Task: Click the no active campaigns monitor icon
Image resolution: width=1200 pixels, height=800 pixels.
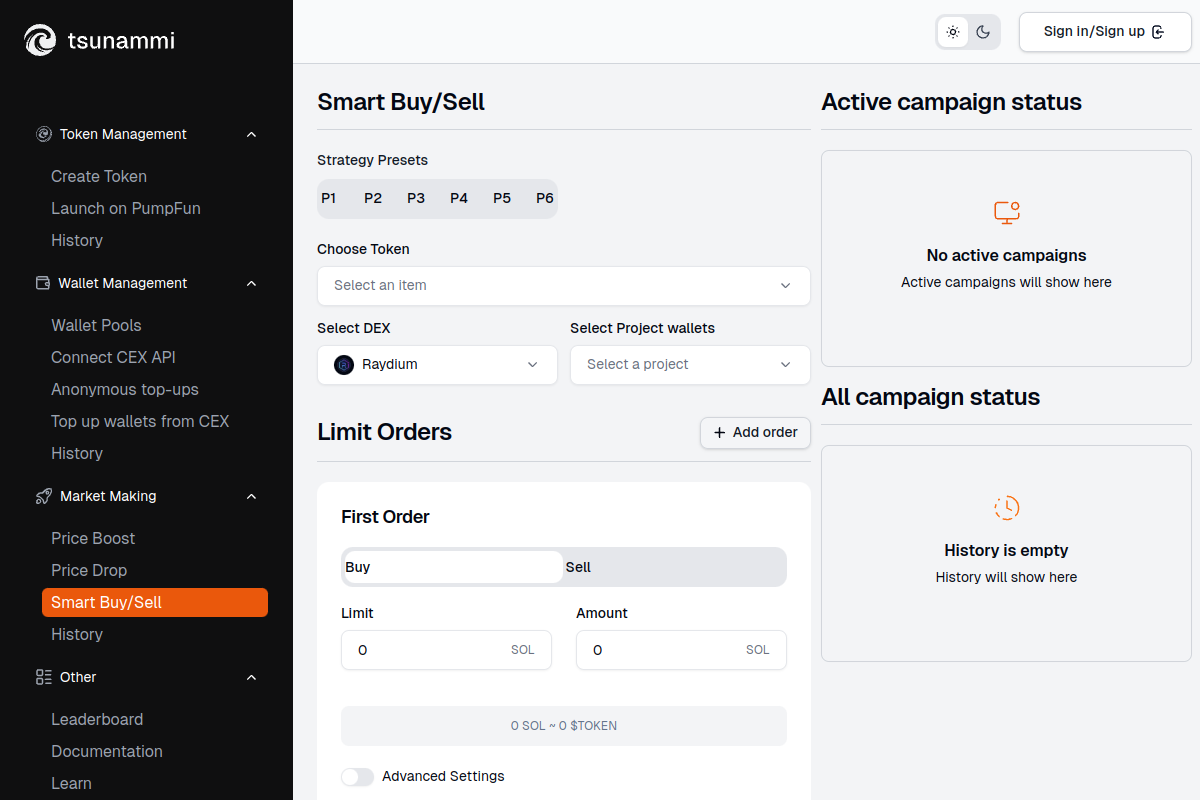Action: click(x=1006, y=212)
